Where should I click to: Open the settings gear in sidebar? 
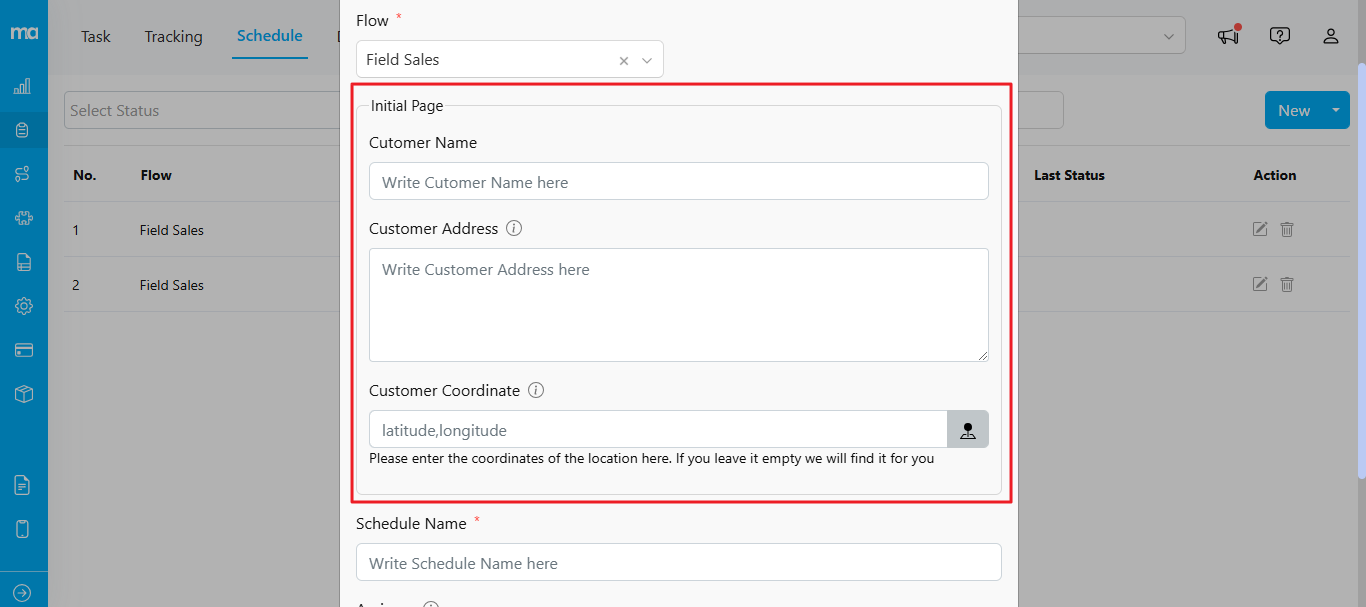coord(23,306)
